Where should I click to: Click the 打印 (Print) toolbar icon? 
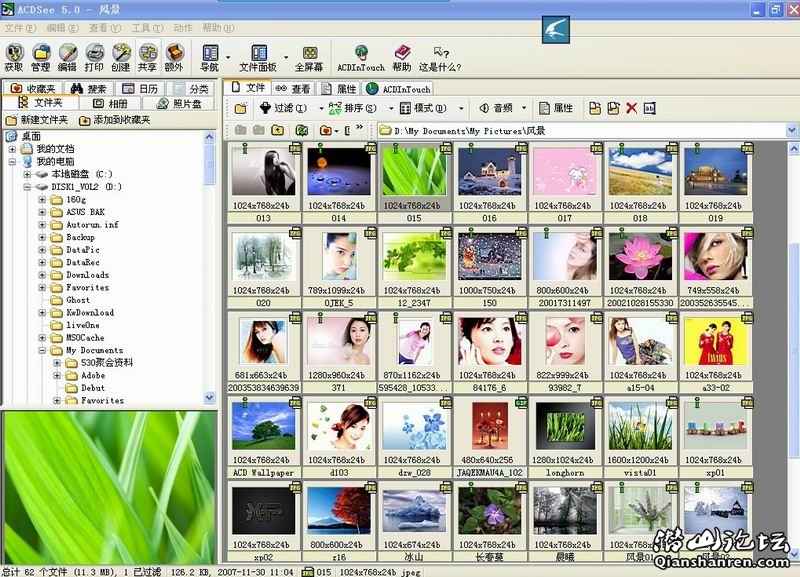(x=94, y=56)
